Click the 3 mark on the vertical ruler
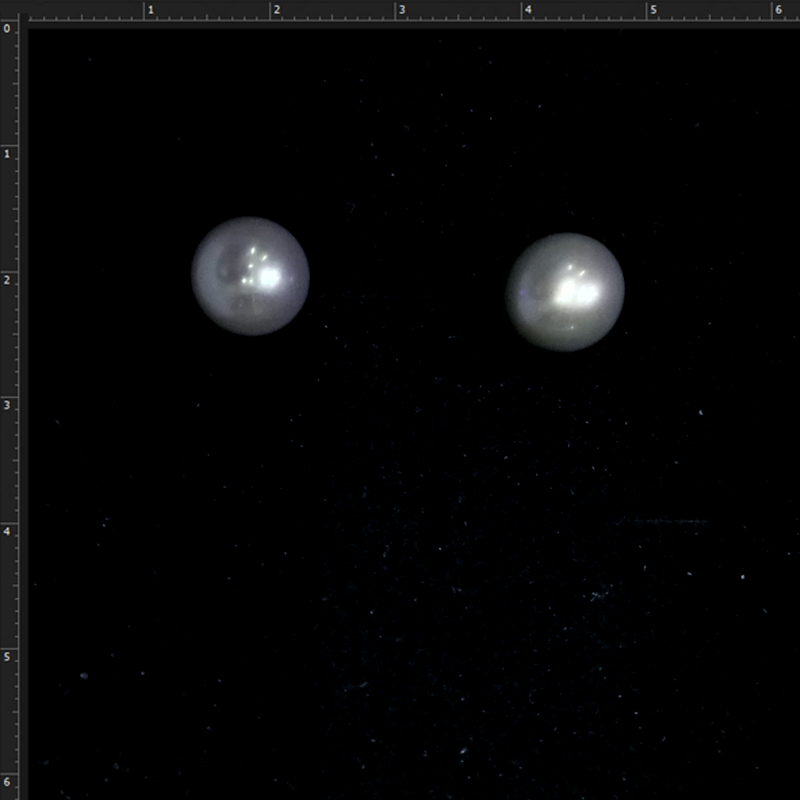 pos(7,405)
